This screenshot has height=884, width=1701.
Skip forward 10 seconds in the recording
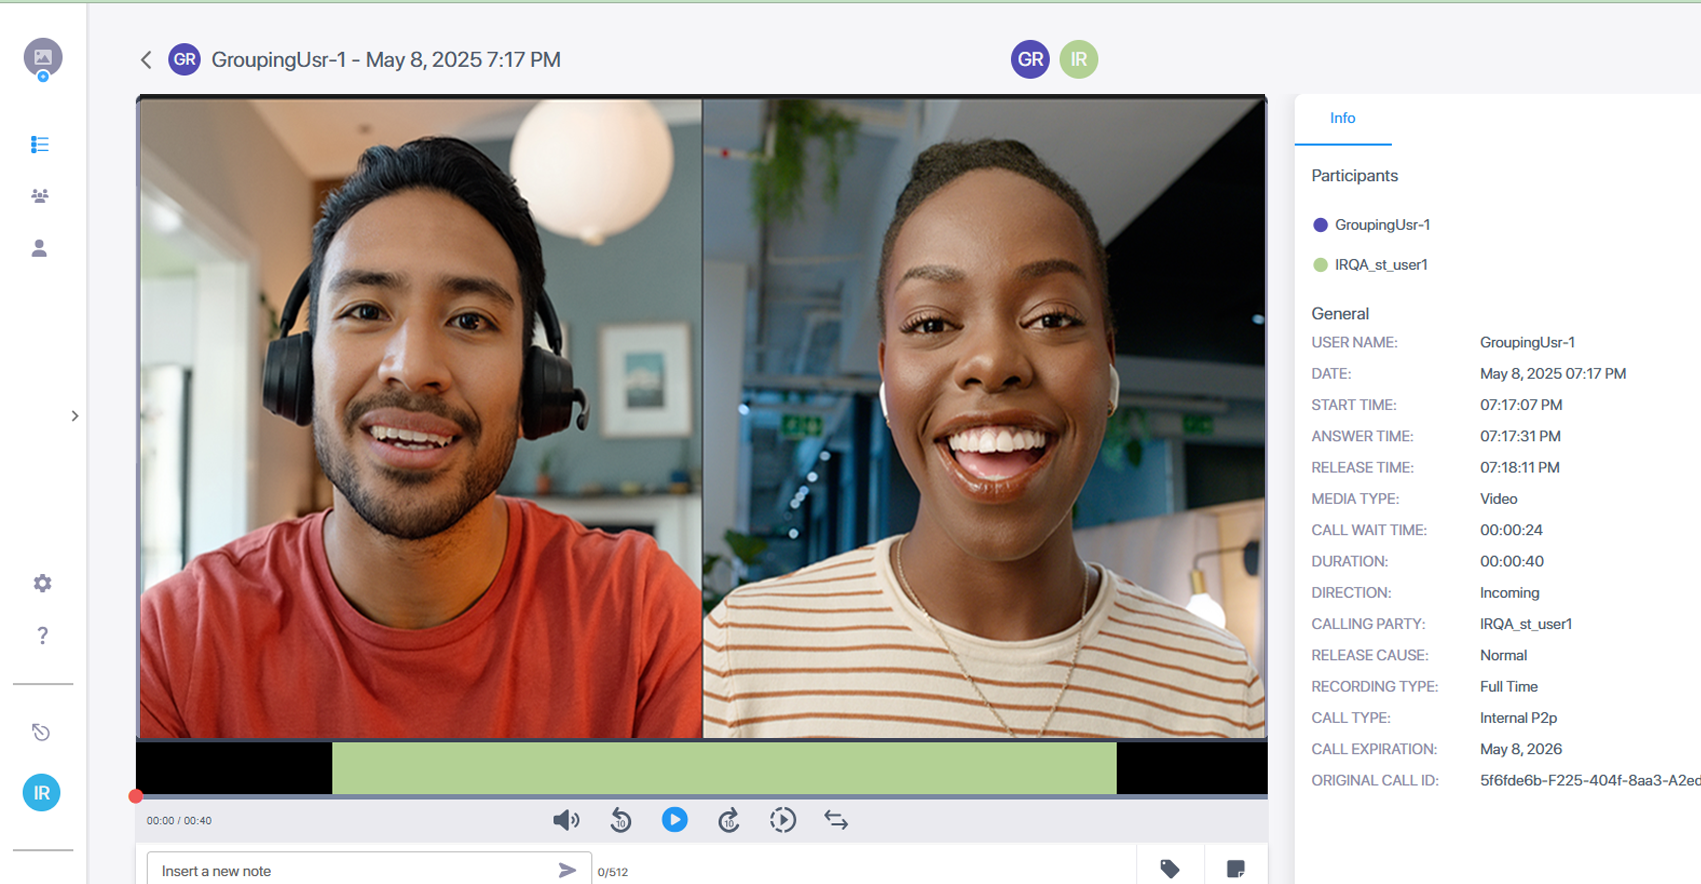pos(729,820)
